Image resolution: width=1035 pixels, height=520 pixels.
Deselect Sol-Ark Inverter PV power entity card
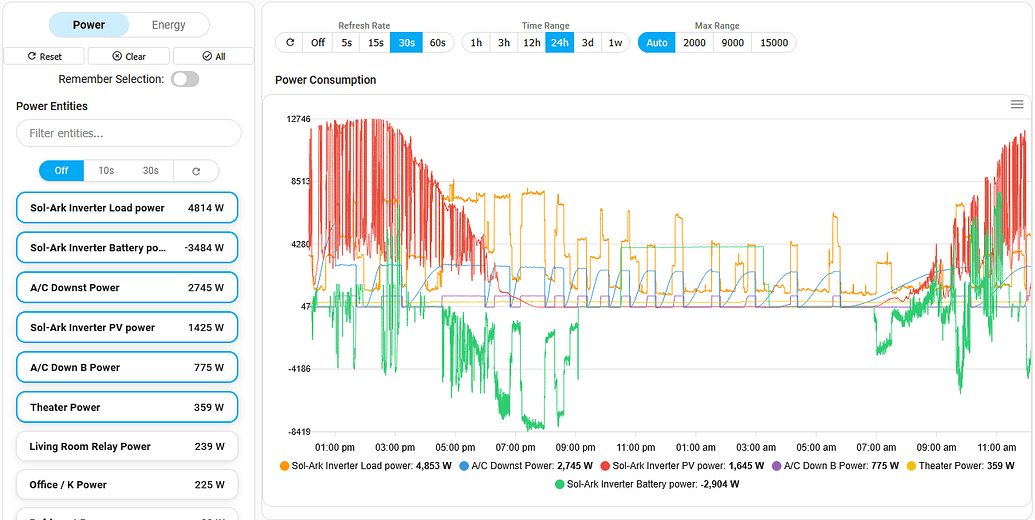click(127, 327)
